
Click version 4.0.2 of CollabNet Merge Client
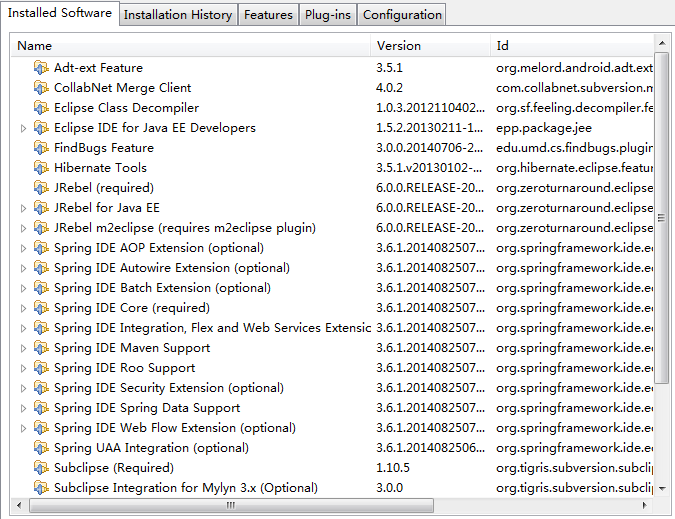click(389, 88)
